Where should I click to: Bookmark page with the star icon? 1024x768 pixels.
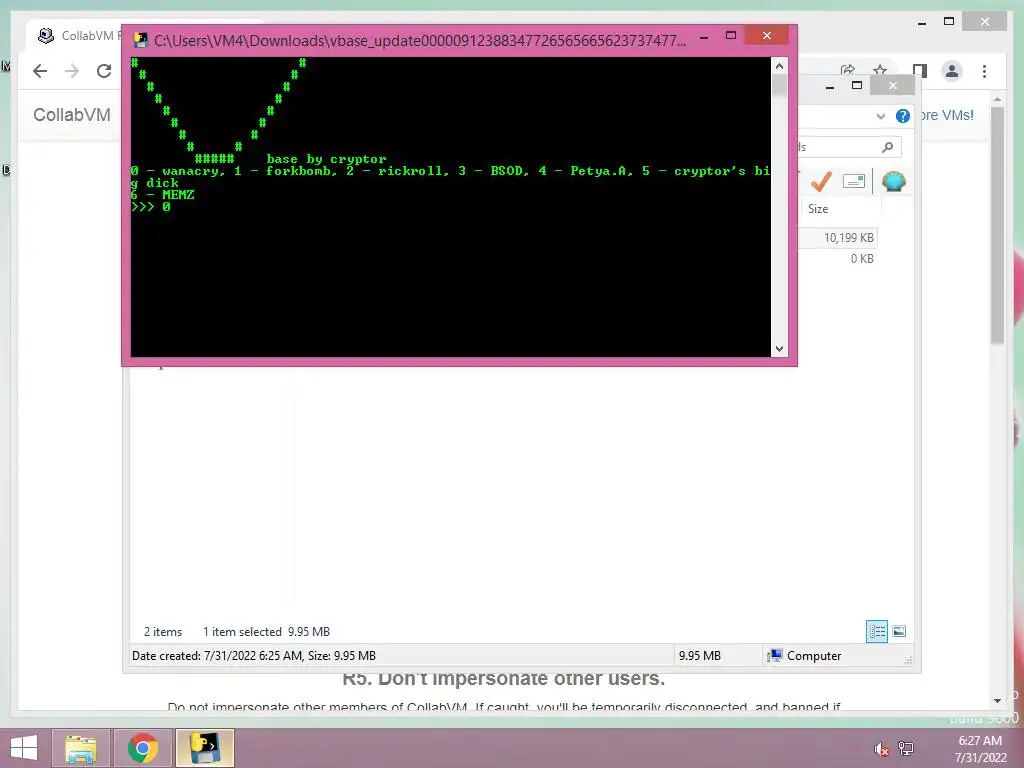click(880, 70)
